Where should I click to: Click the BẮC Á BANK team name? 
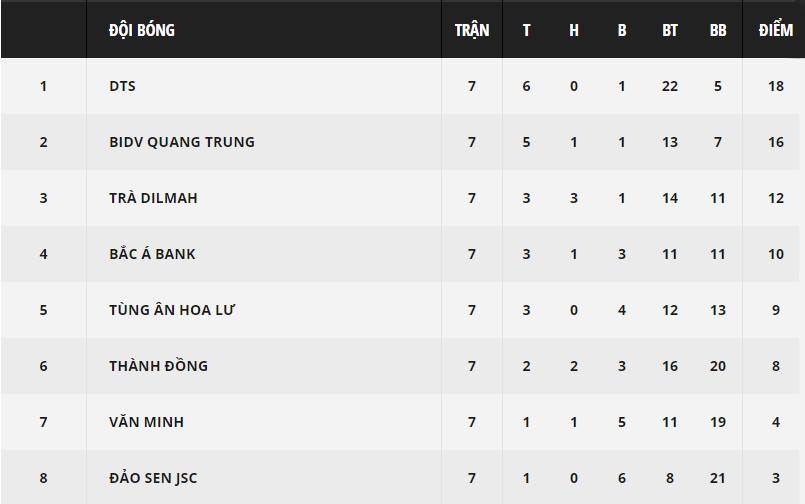pyautogui.click(x=152, y=254)
